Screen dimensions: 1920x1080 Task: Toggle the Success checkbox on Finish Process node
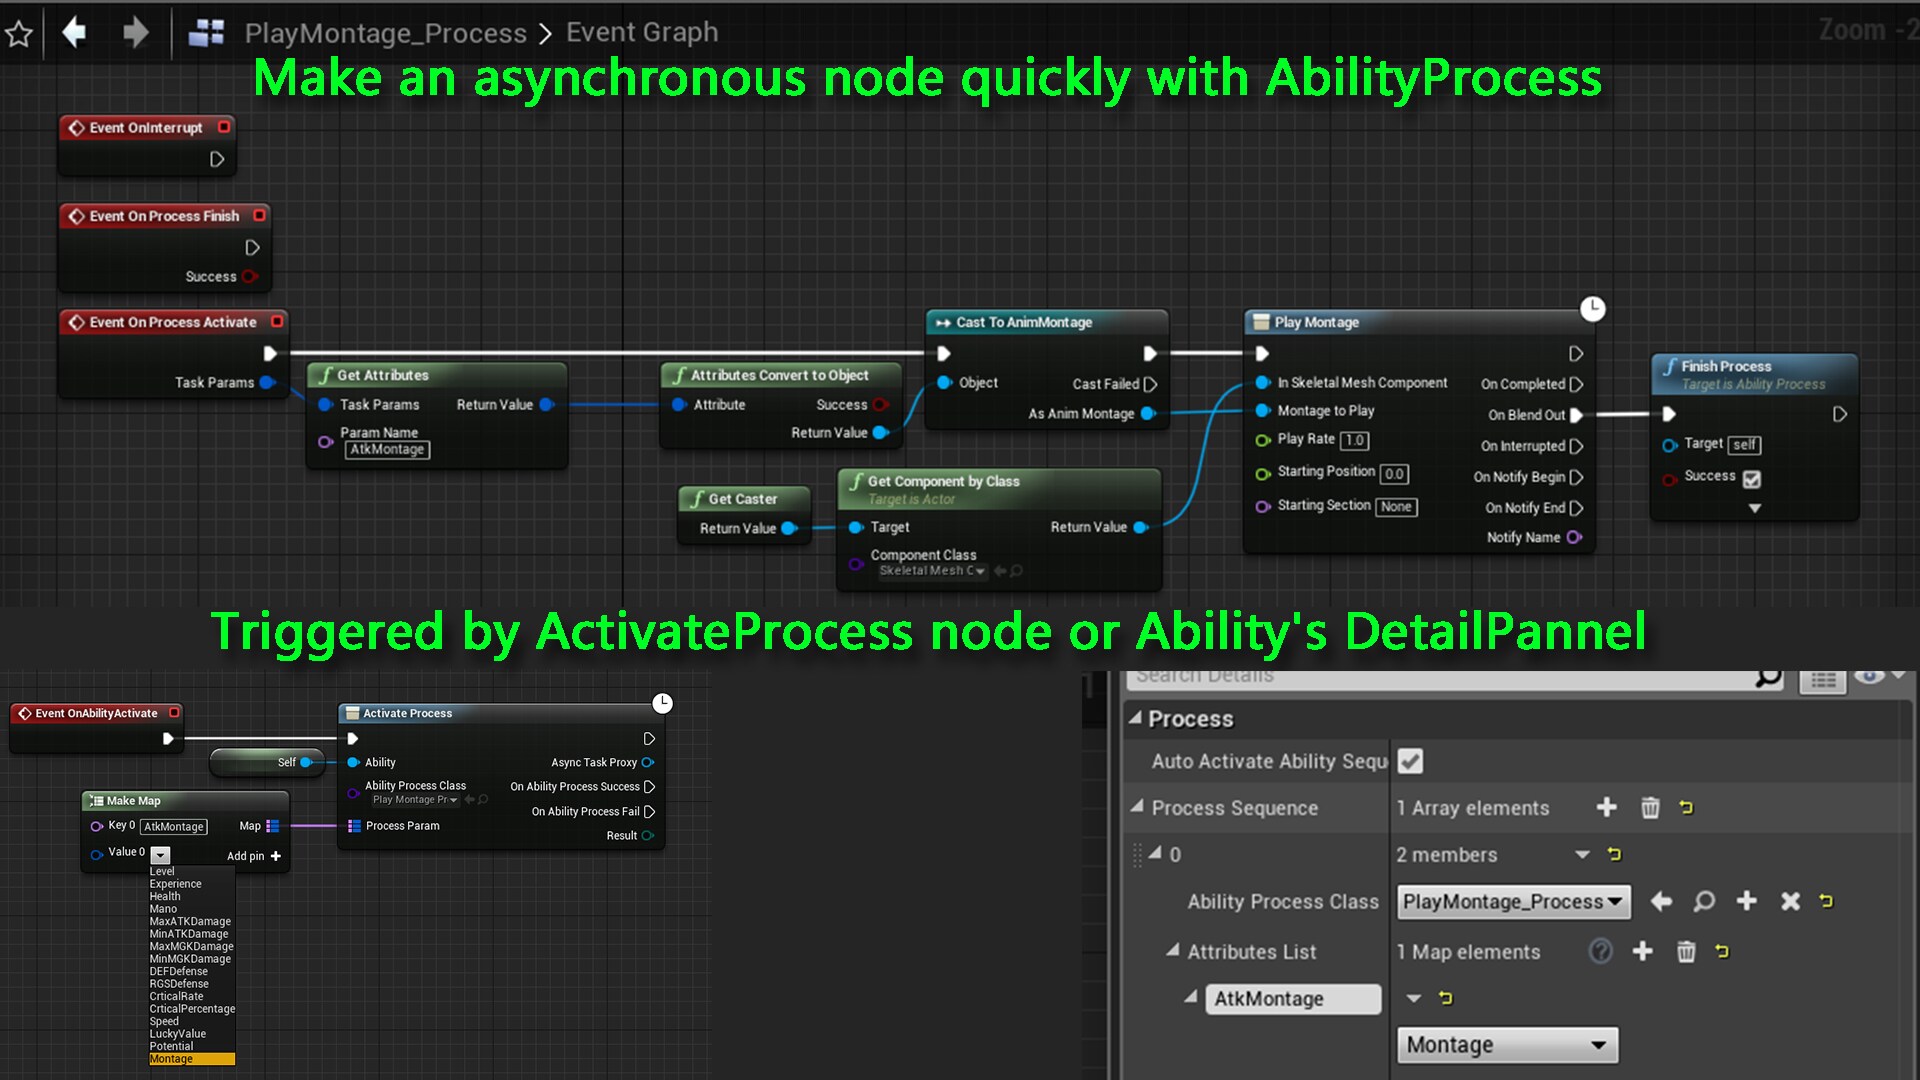1750,478
